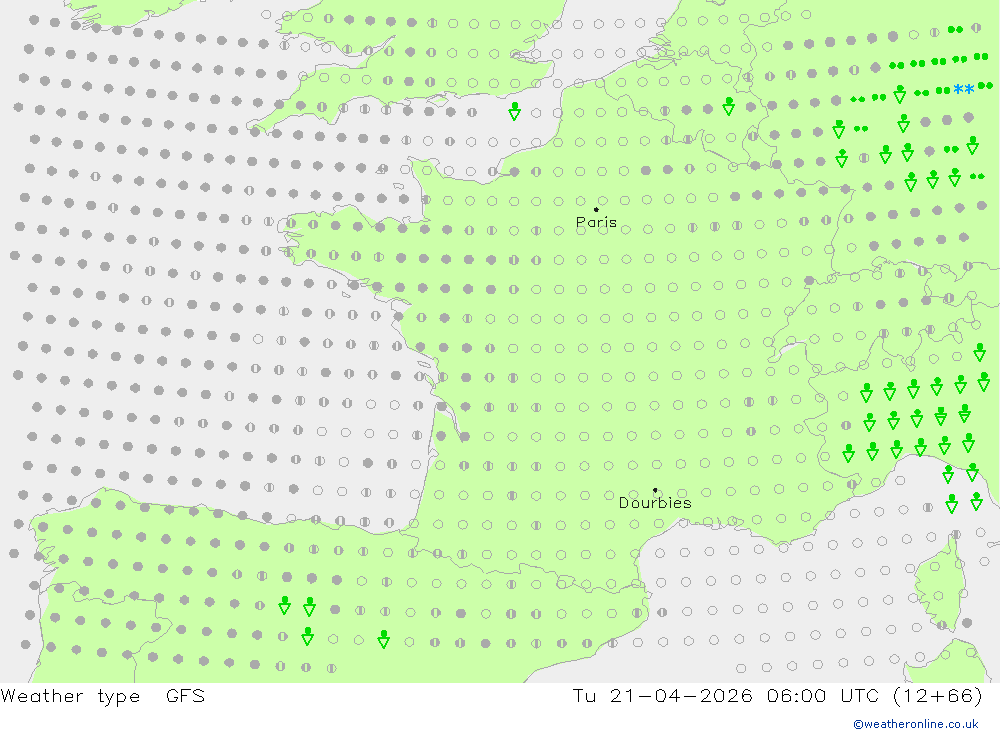Viewport: 1000px width, 733px height.
Task: Click the Dourbies city label
Action: 655,503
